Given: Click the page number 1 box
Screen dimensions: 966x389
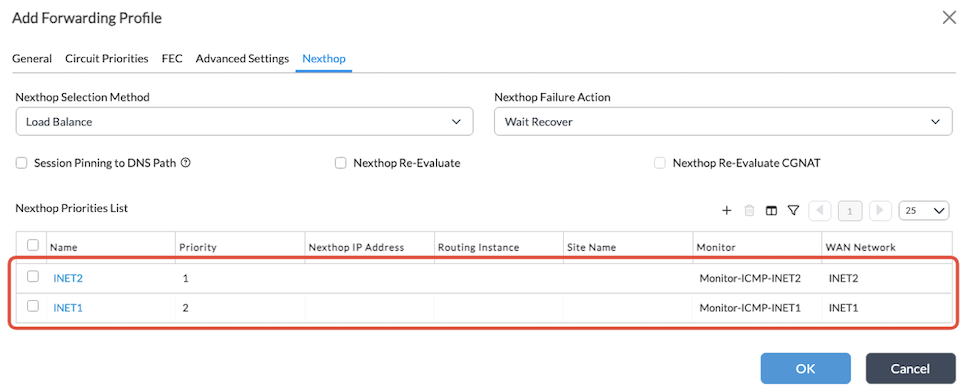Looking at the screenshot, I should tap(850, 210).
